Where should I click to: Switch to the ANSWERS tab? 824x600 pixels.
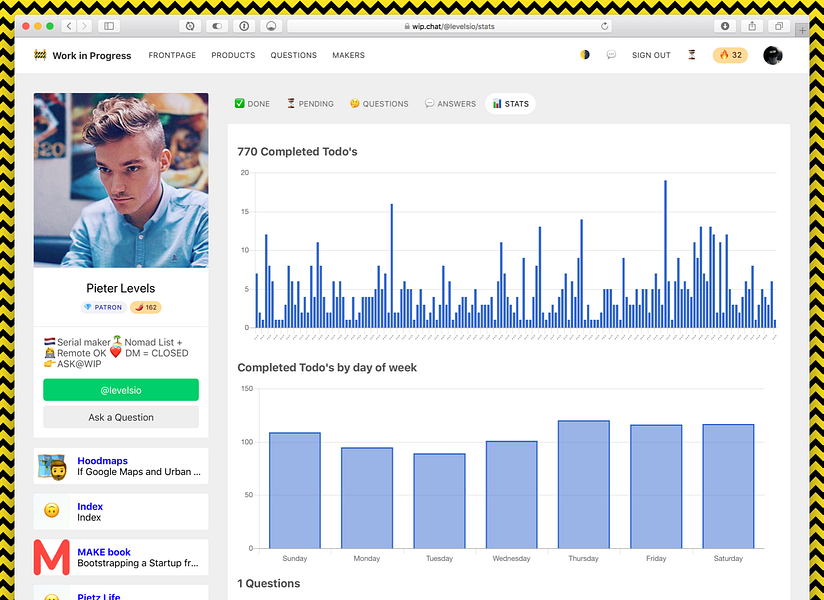(450, 104)
